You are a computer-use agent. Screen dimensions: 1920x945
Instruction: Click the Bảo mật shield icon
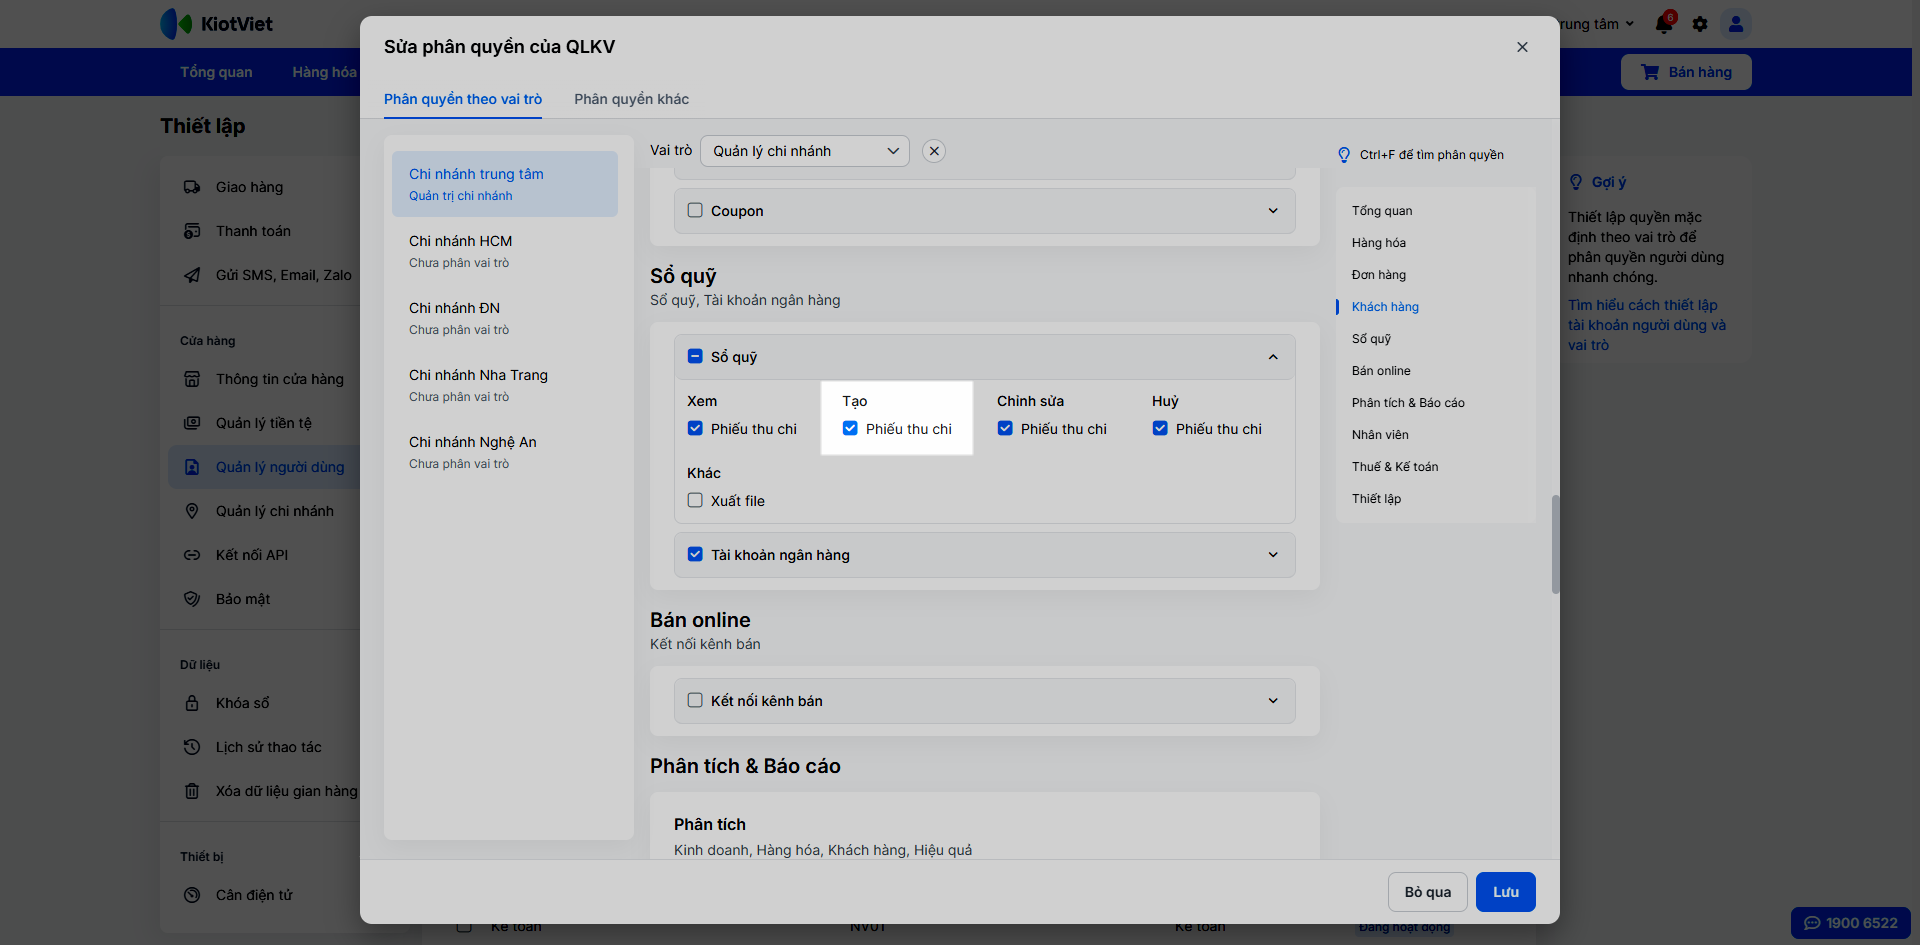point(192,599)
